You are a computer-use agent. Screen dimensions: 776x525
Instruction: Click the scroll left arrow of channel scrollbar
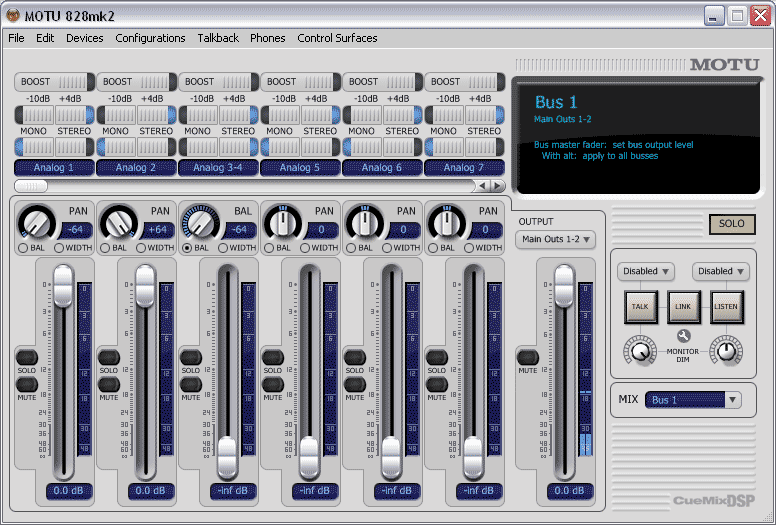[482, 186]
